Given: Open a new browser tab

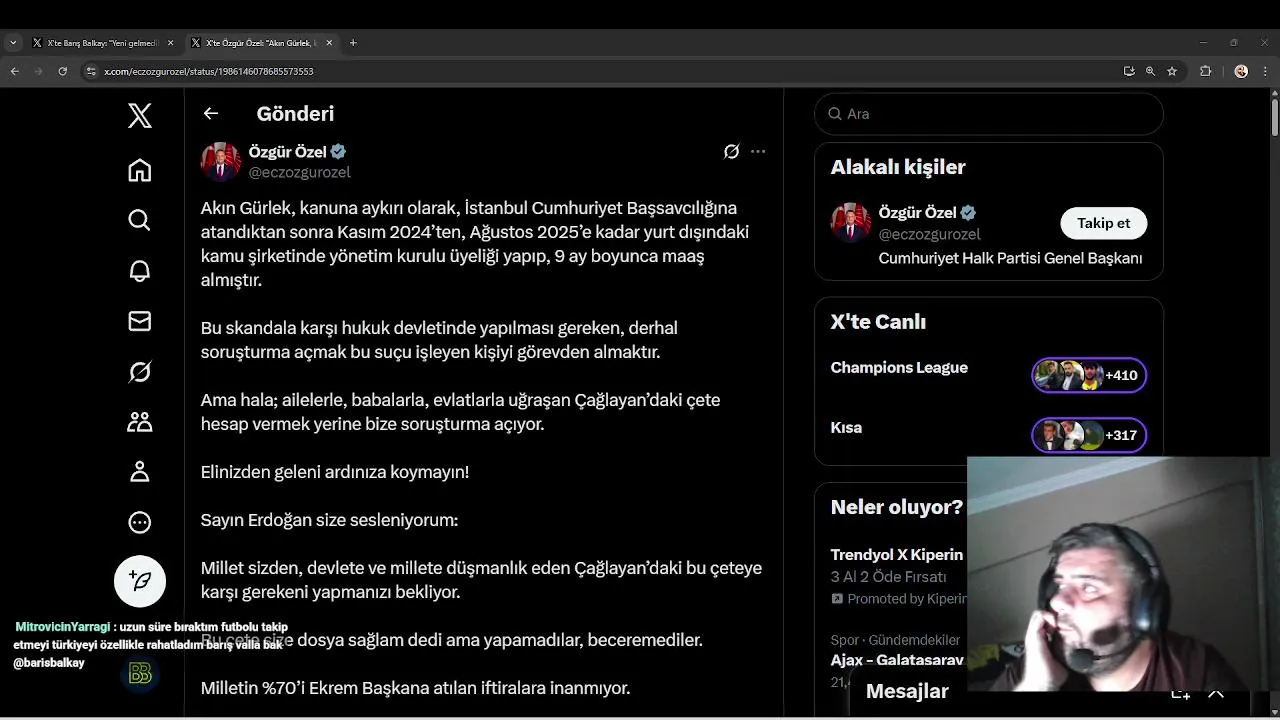Looking at the screenshot, I should (353, 43).
